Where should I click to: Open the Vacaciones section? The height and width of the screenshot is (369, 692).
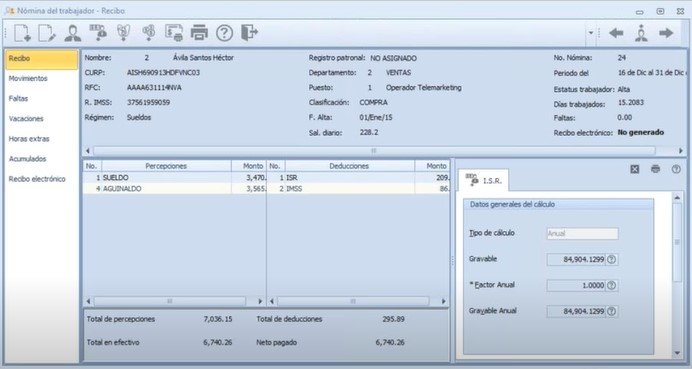click(26, 119)
